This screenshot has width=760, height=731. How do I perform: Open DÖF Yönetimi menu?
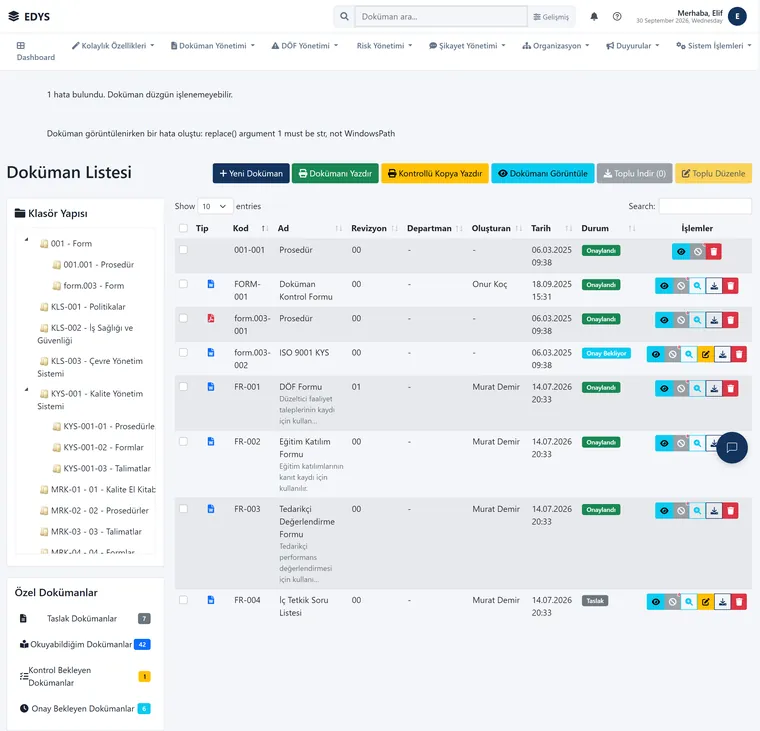[x=305, y=46]
